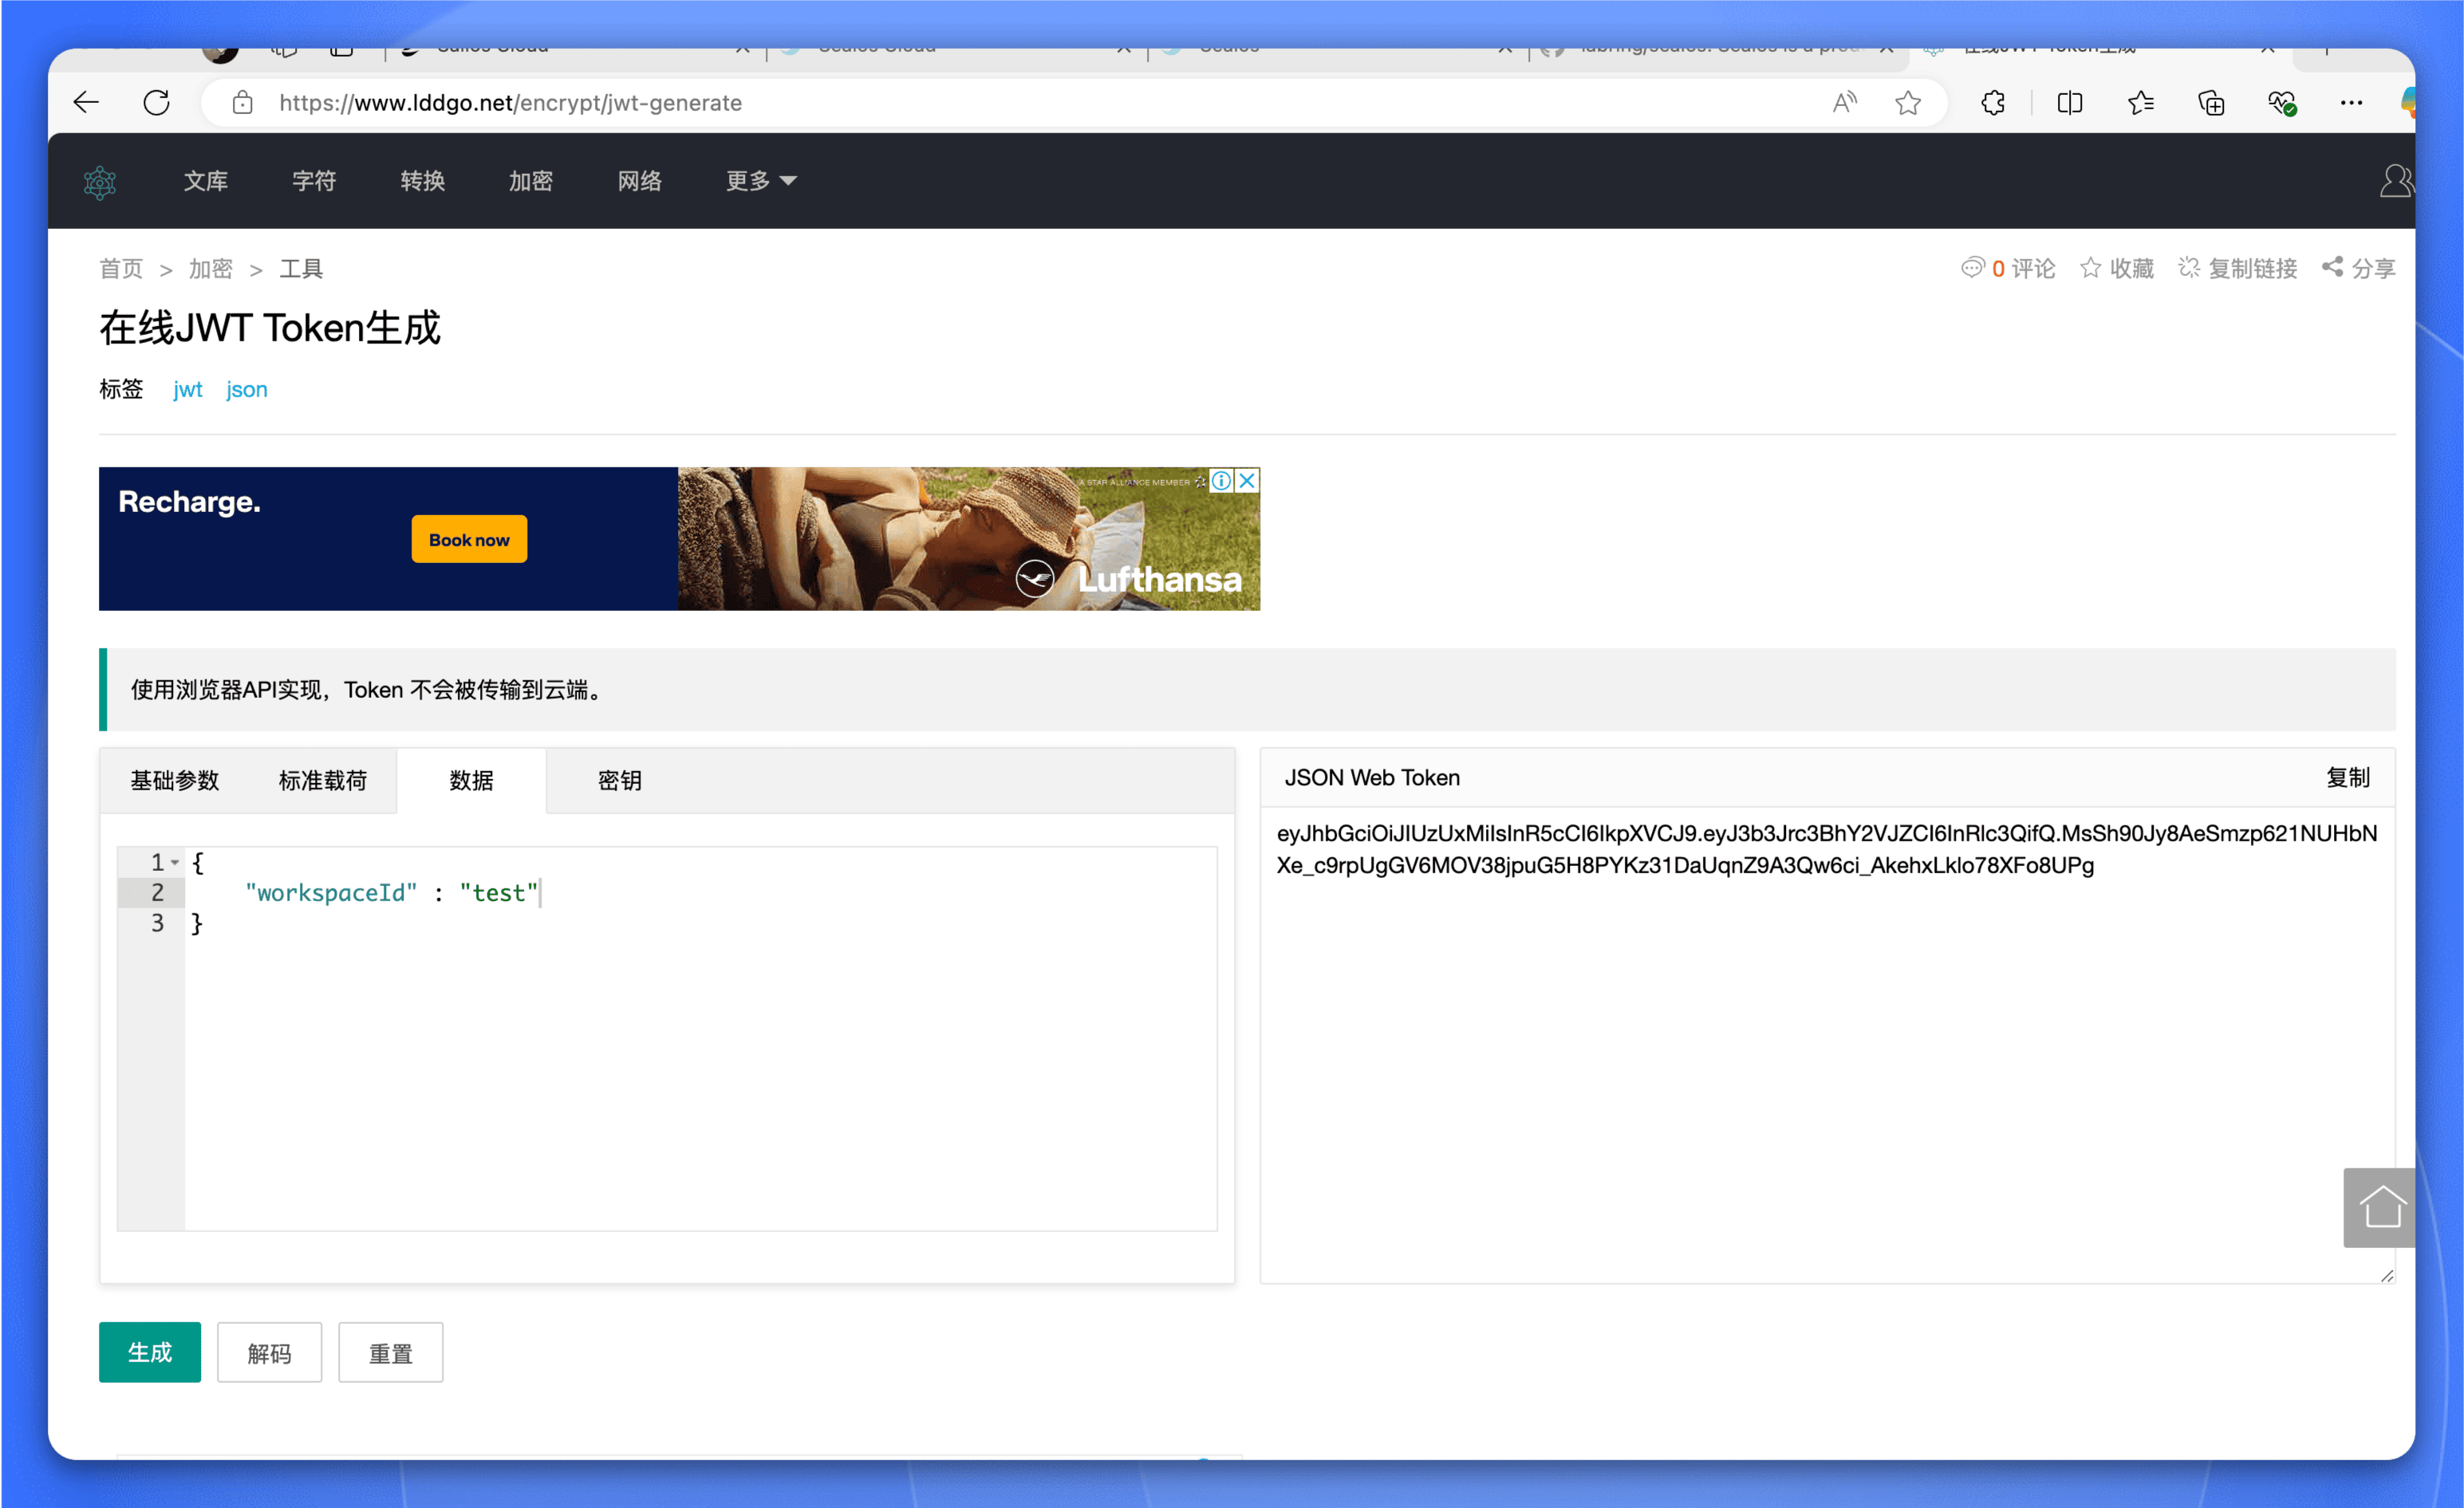Open the browser Extensions puzzle icon
Screen dimensions: 2464x1508
(1992, 102)
